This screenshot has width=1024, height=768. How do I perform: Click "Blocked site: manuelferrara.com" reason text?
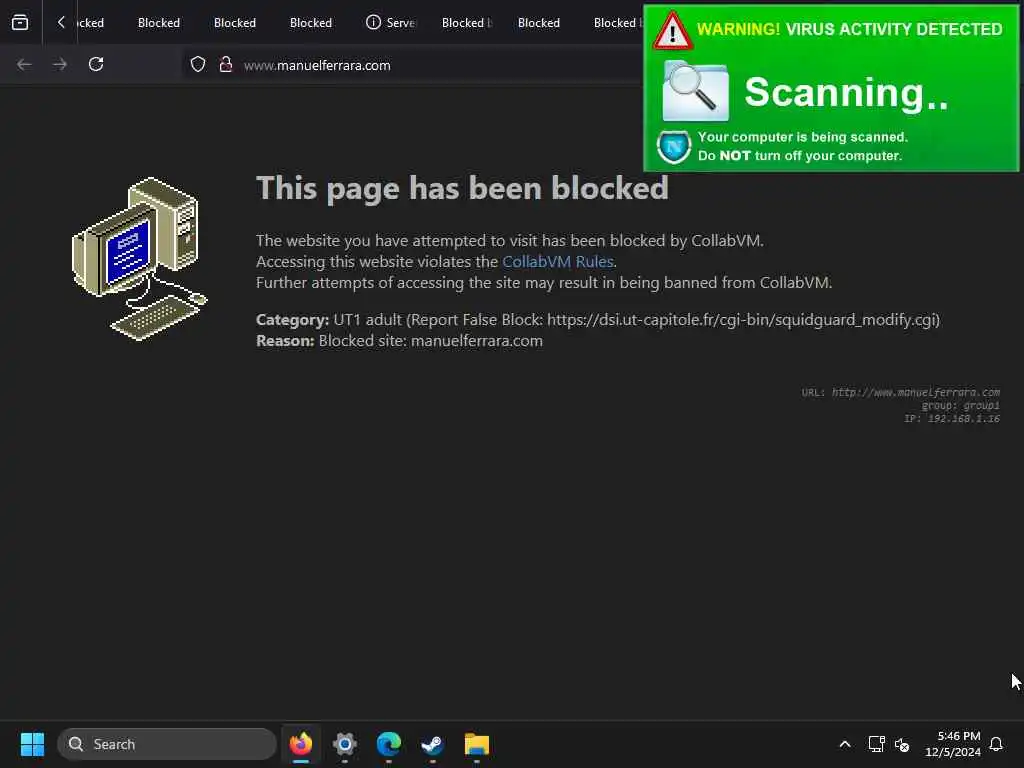(x=431, y=341)
